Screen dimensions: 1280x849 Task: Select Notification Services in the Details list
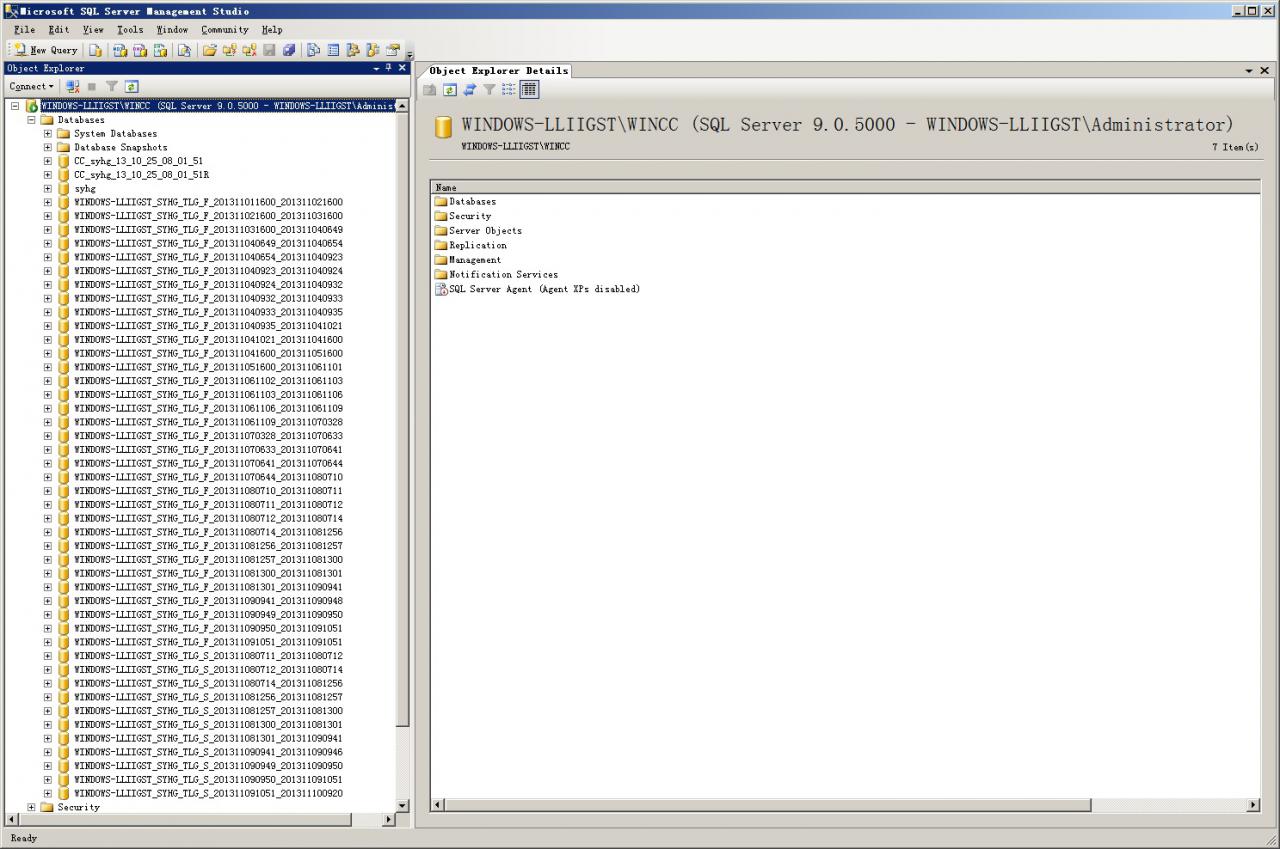(496, 274)
